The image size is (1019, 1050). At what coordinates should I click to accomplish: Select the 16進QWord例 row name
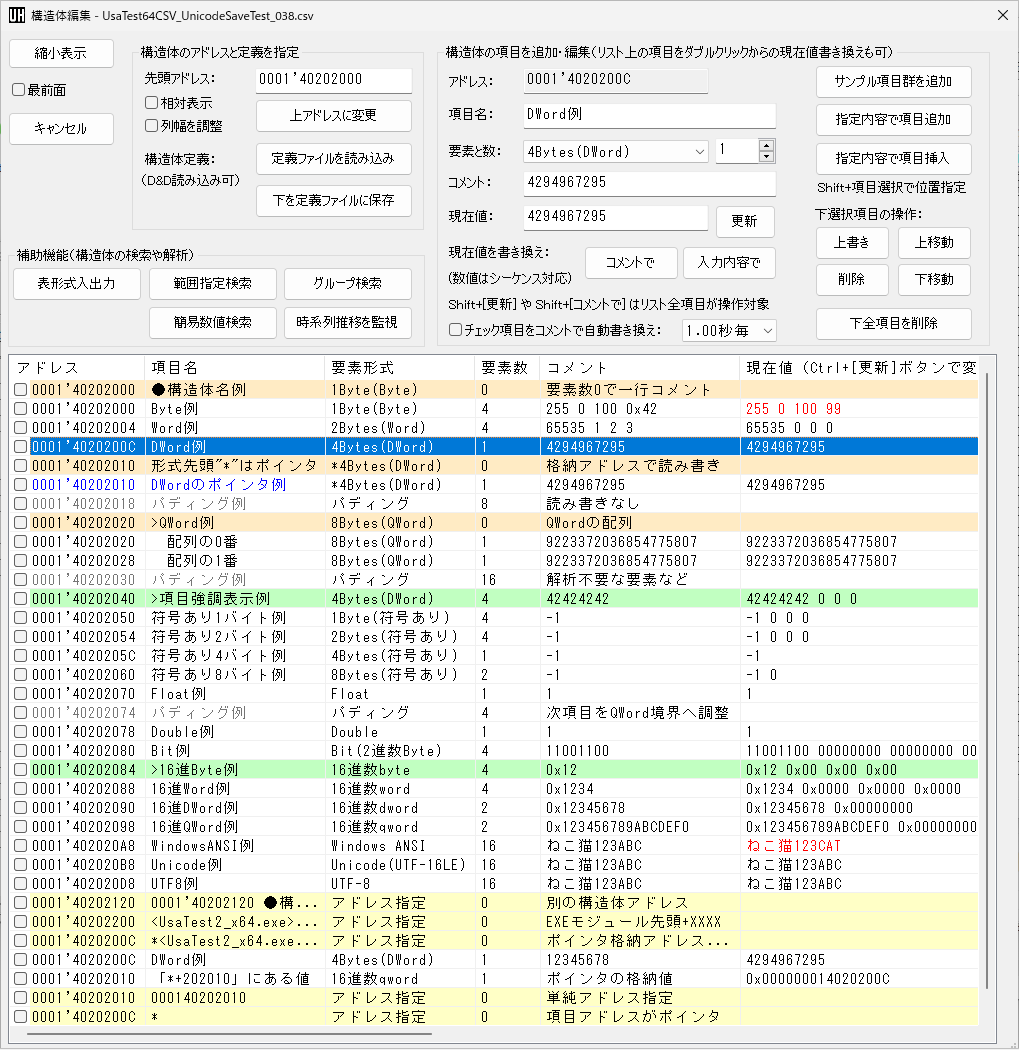pyautogui.click(x=194, y=827)
